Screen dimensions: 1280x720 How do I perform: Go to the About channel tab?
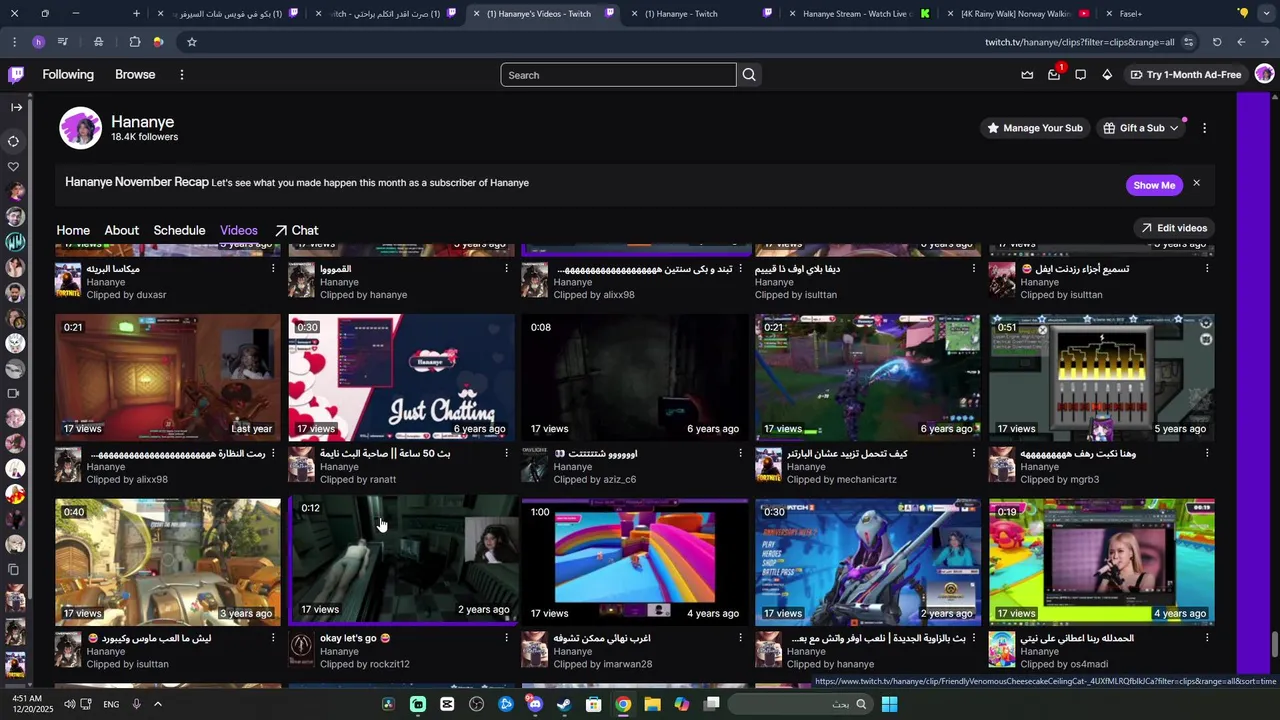[x=122, y=230]
